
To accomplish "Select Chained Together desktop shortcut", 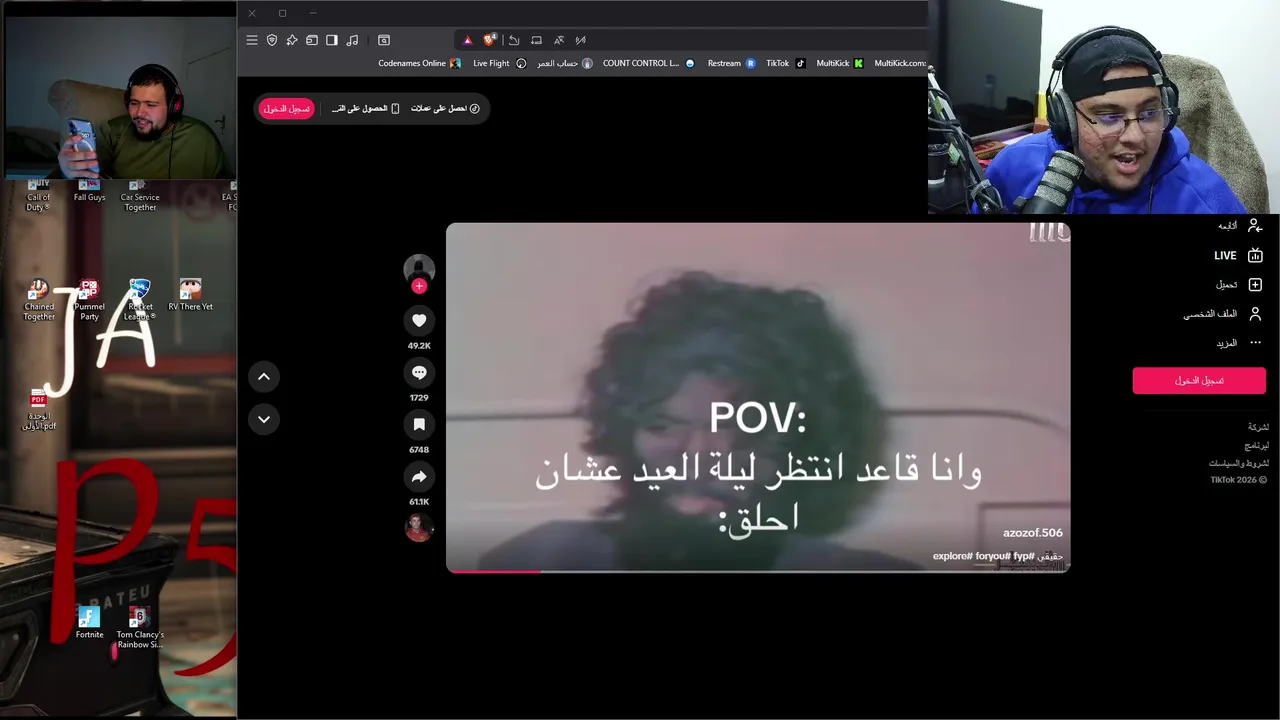I will (39, 300).
